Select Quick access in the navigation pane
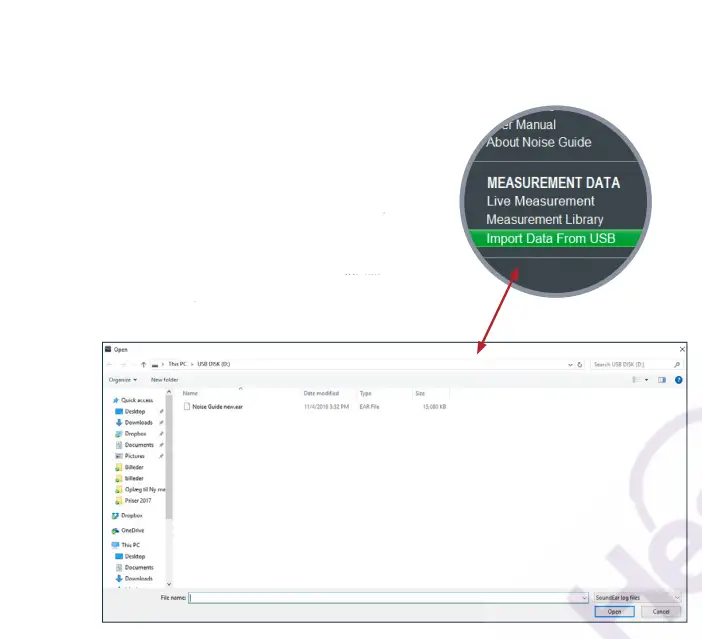 click(x=137, y=400)
